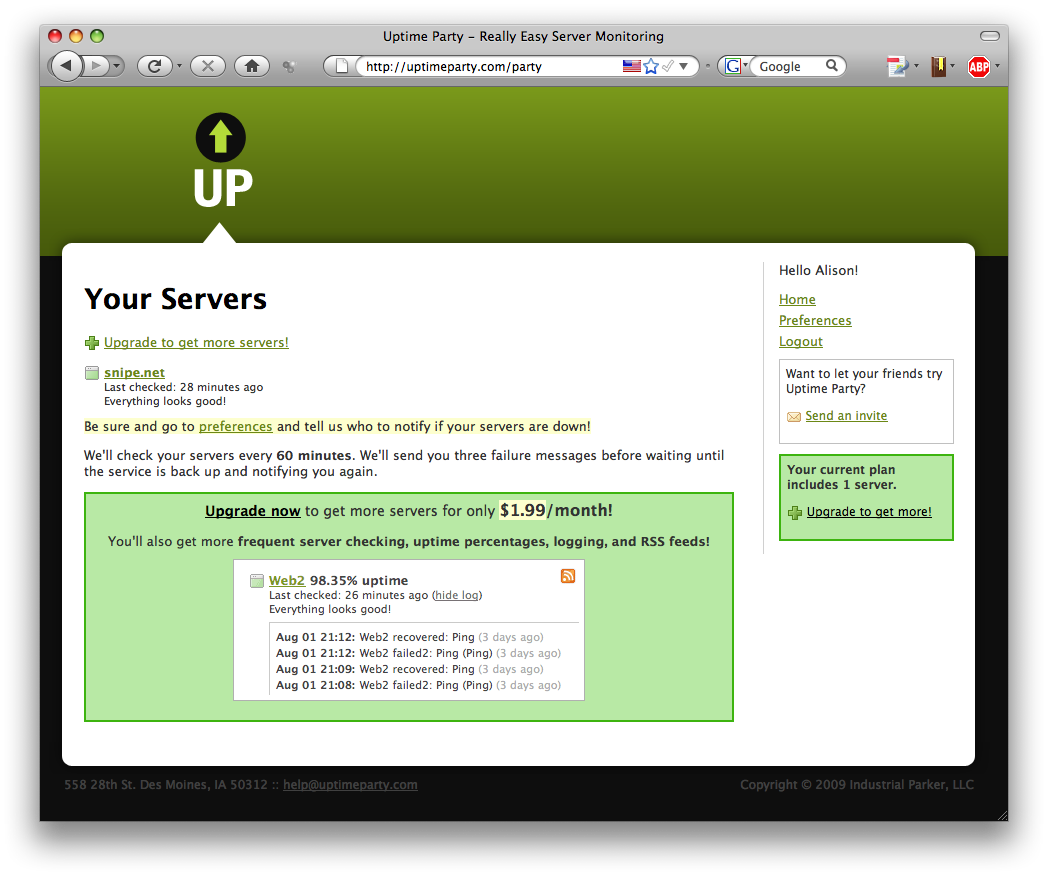Click the green zoom window button
The width and height of the screenshot is (1048, 876).
pos(97,36)
